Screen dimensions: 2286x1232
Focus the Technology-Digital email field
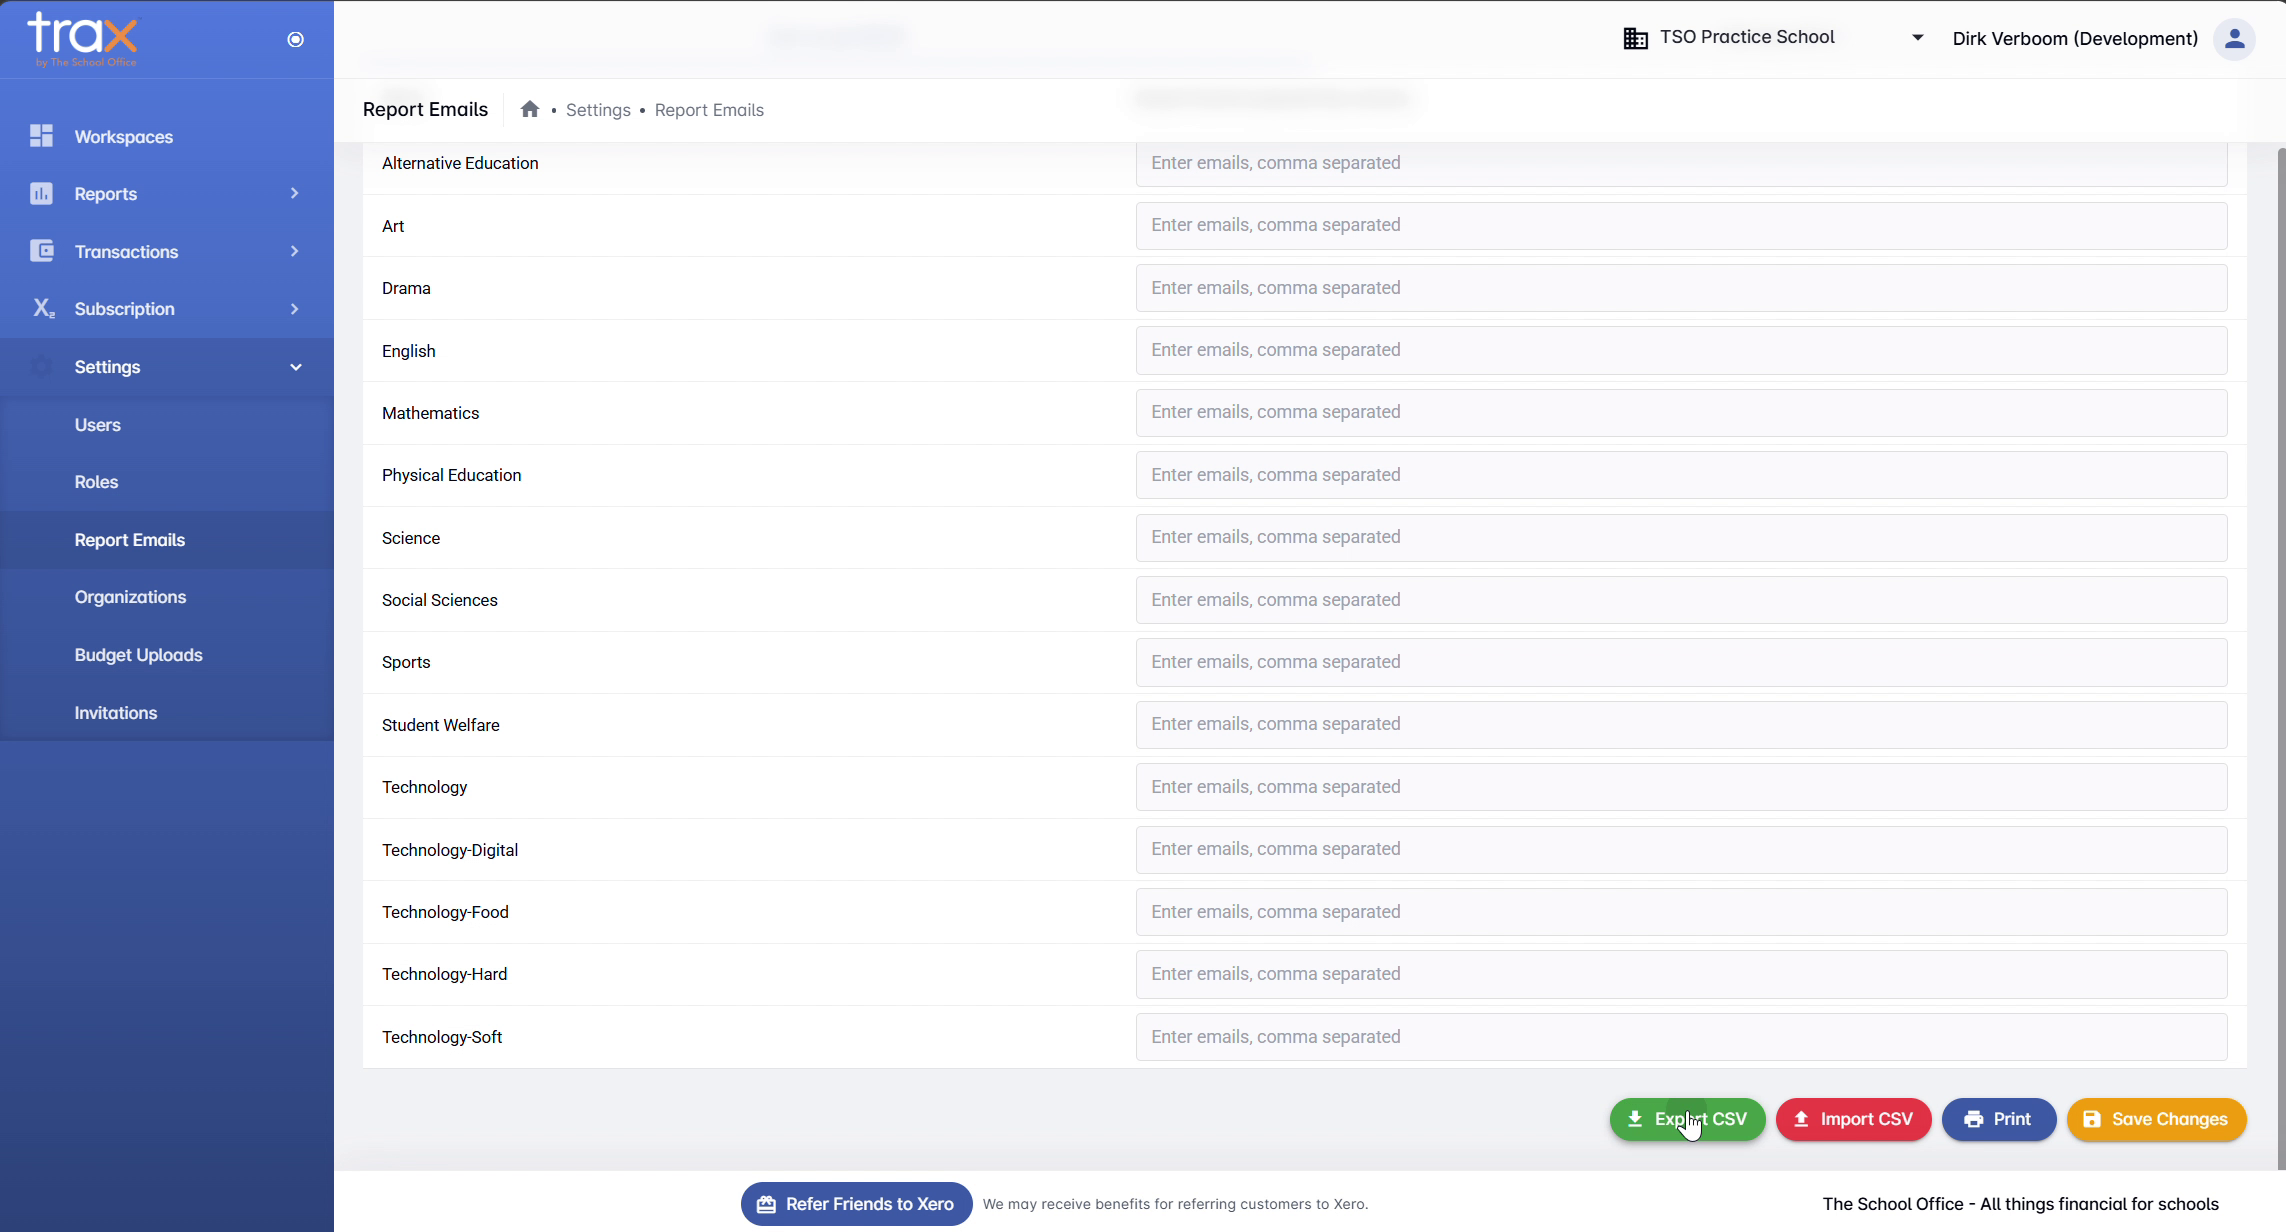(x=1681, y=849)
